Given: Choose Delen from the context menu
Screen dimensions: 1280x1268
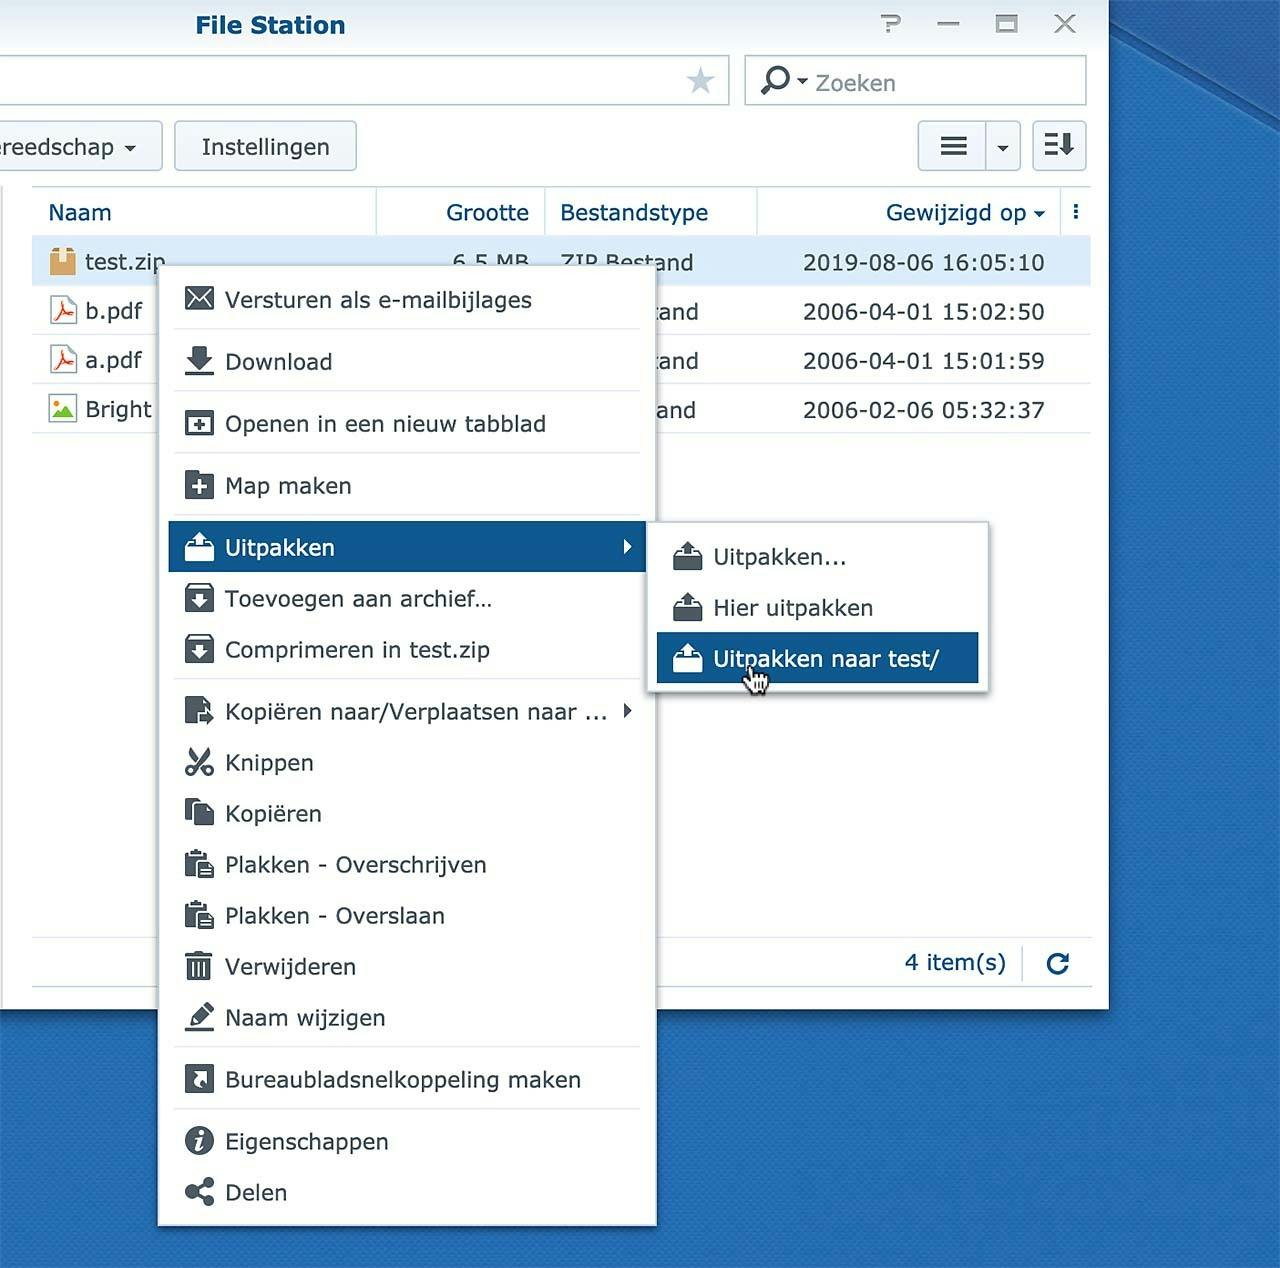Looking at the screenshot, I should 407,1192.
